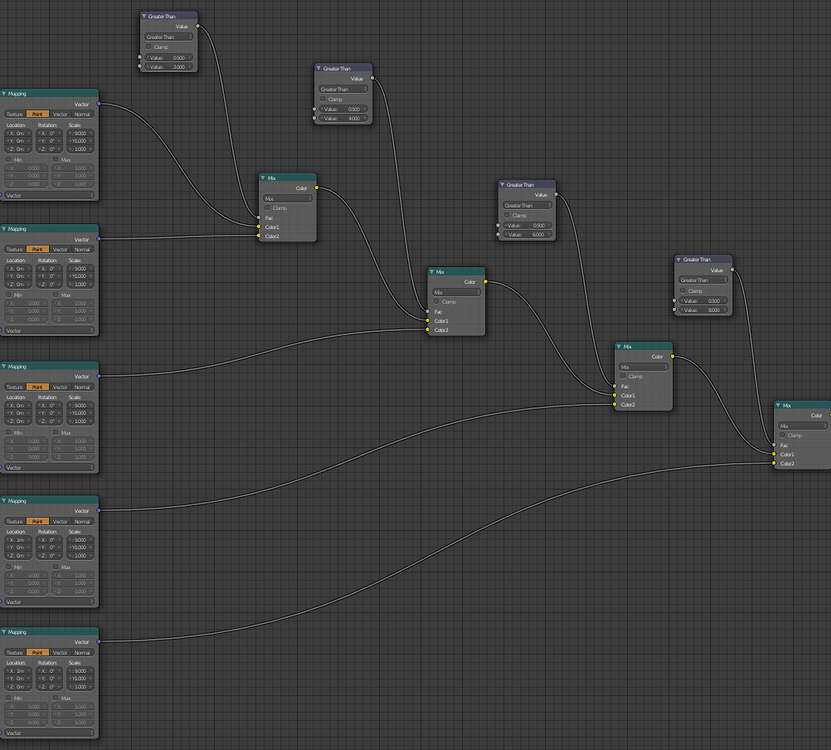Screen dimensions: 831x750
Task: Enable Min checkbox in the topmost Mapping node
Action: pyautogui.click(x=8, y=160)
